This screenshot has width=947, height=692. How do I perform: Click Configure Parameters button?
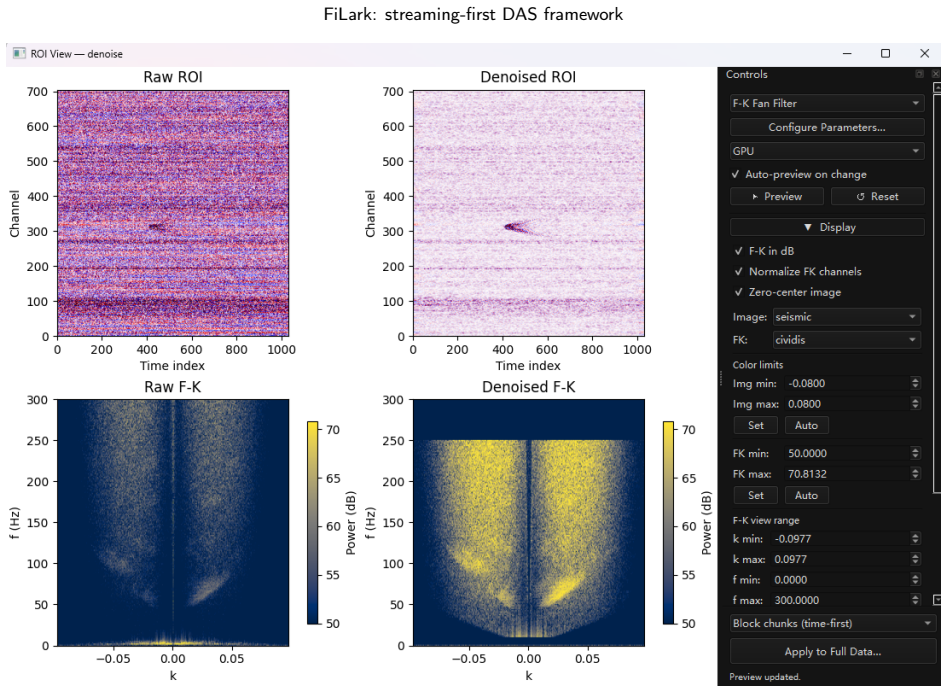[x=827, y=127]
